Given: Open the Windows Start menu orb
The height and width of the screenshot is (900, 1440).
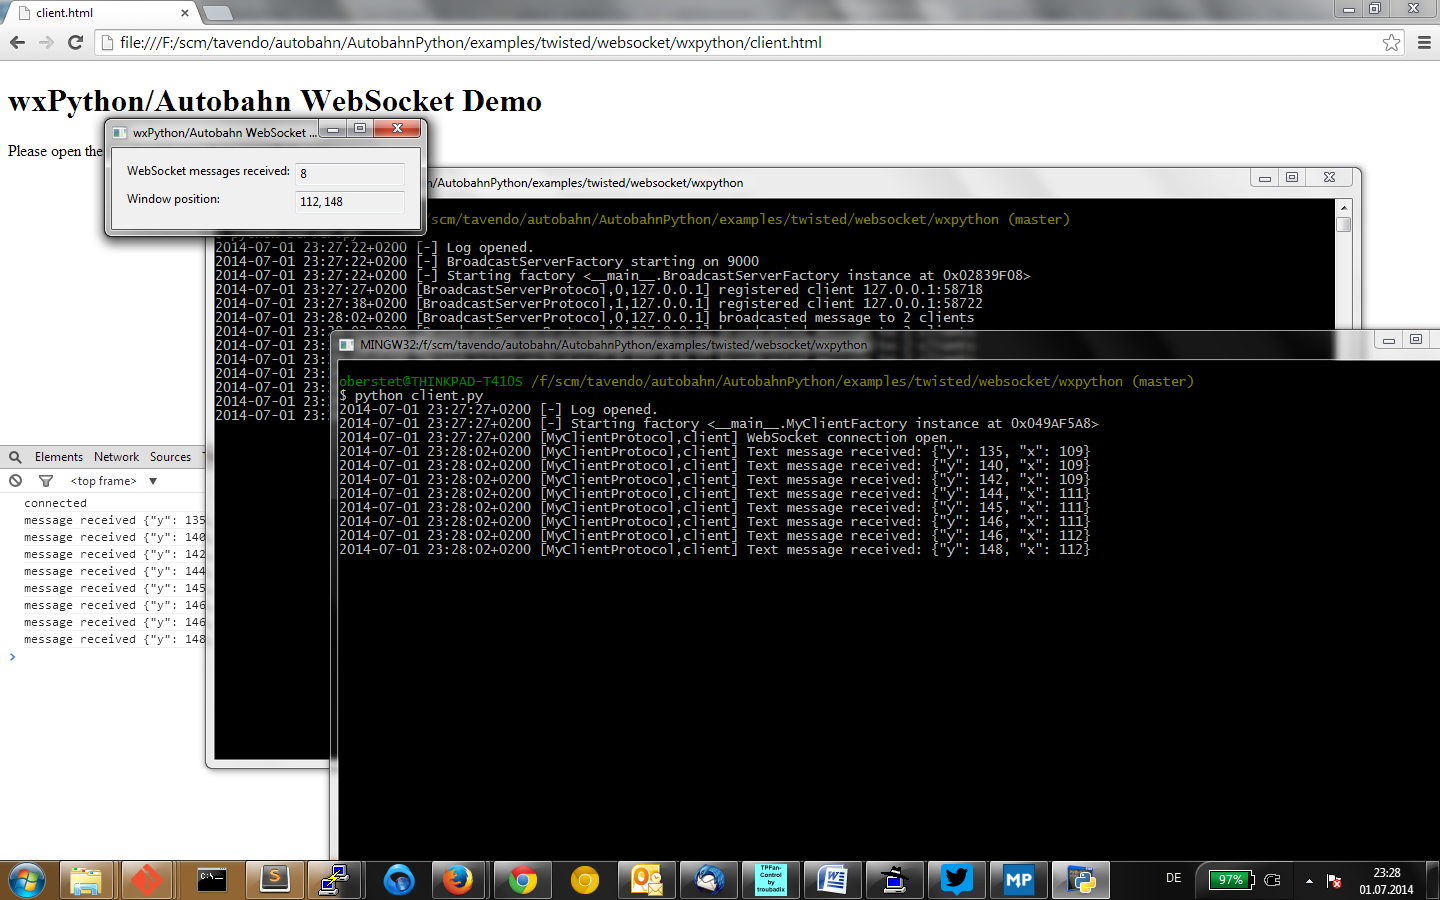Looking at the screenshot, I should pyautogui.click(x=26, y=880).
